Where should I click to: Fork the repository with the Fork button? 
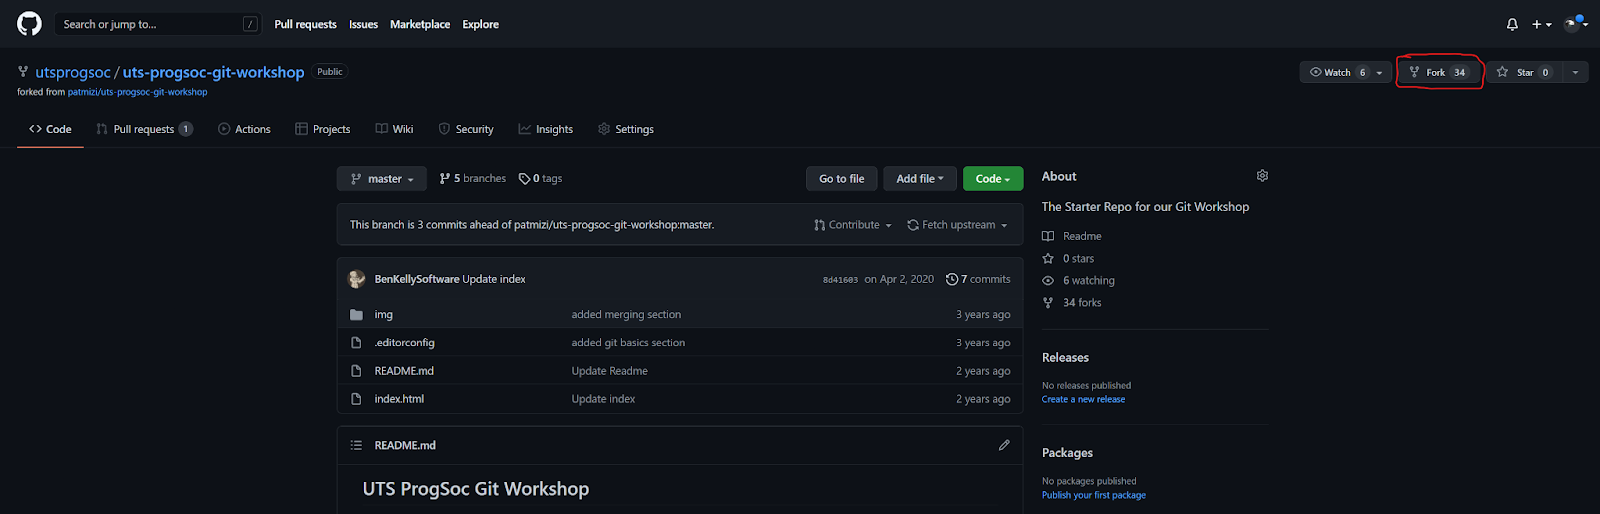pos(1440,72)
